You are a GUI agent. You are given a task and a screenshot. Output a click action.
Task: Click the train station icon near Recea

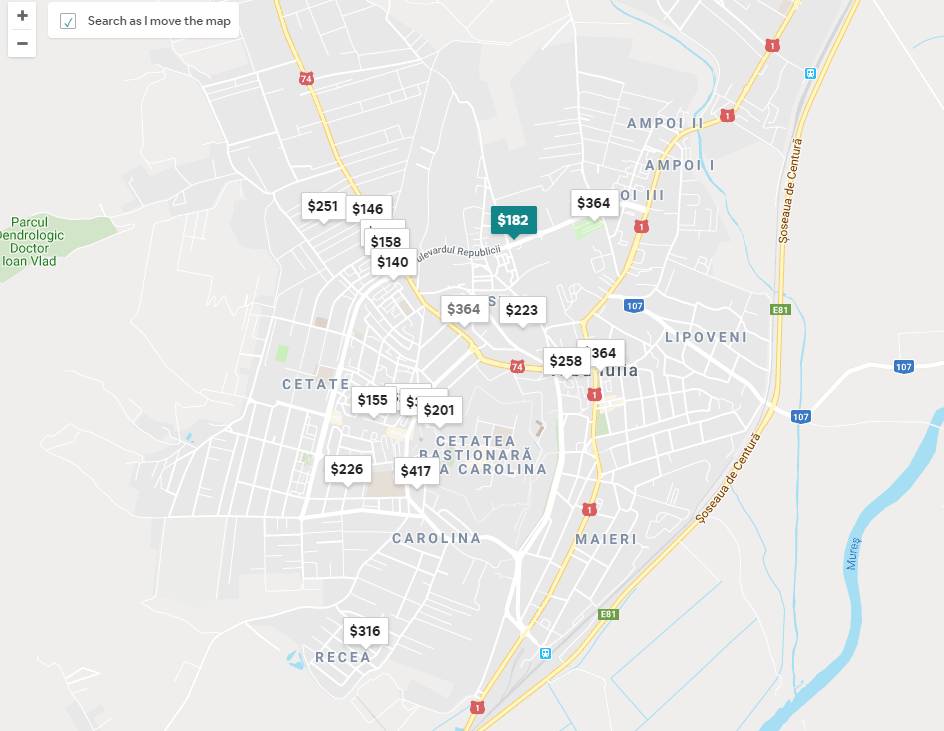click(x=545, y=653)
